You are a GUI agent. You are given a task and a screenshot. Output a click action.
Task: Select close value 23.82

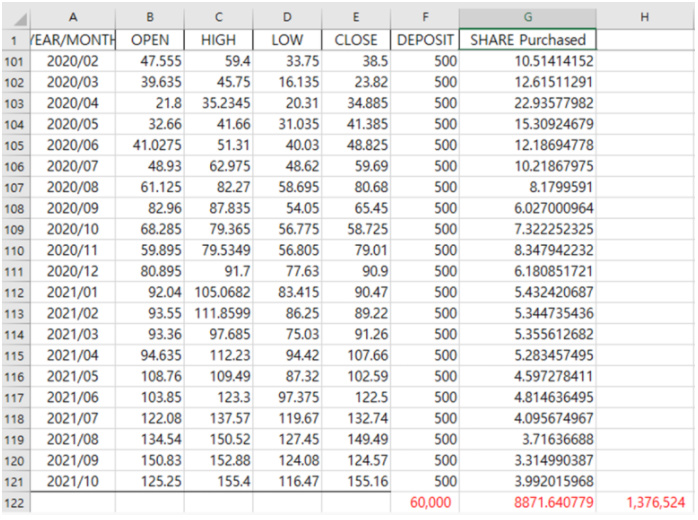(356, 82)
